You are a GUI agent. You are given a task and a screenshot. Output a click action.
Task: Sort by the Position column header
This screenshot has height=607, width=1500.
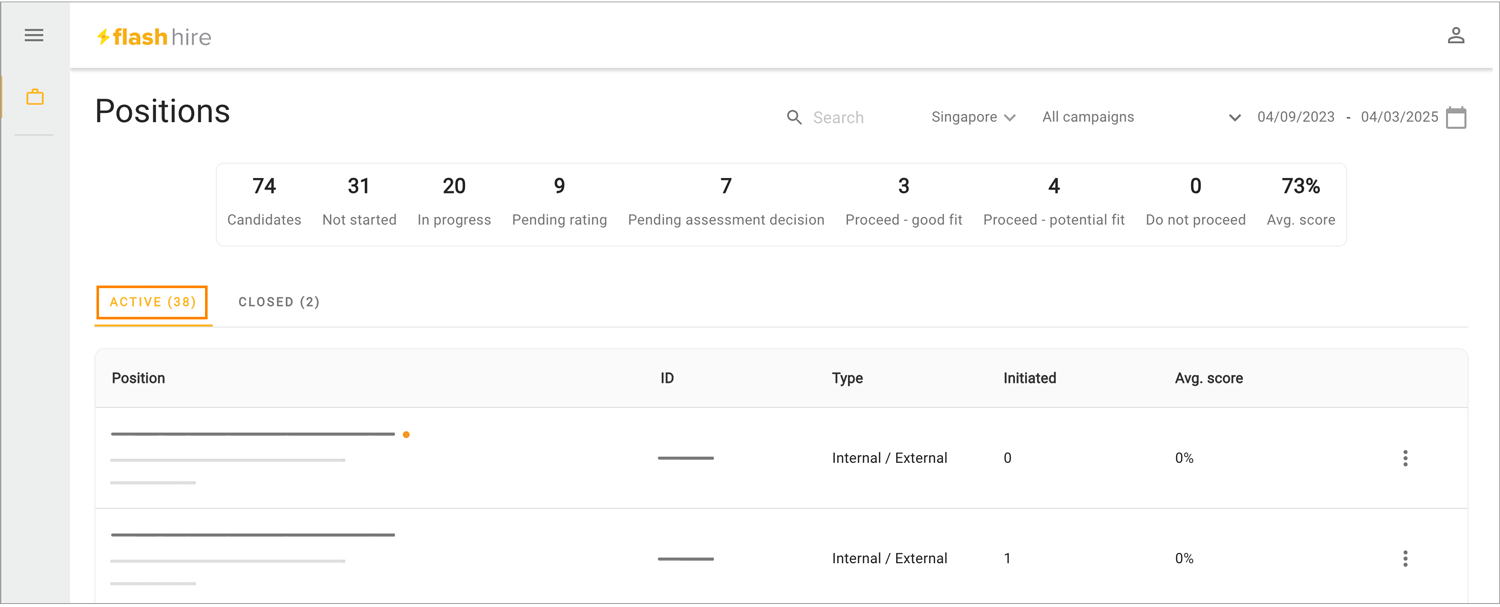point(138,378)
